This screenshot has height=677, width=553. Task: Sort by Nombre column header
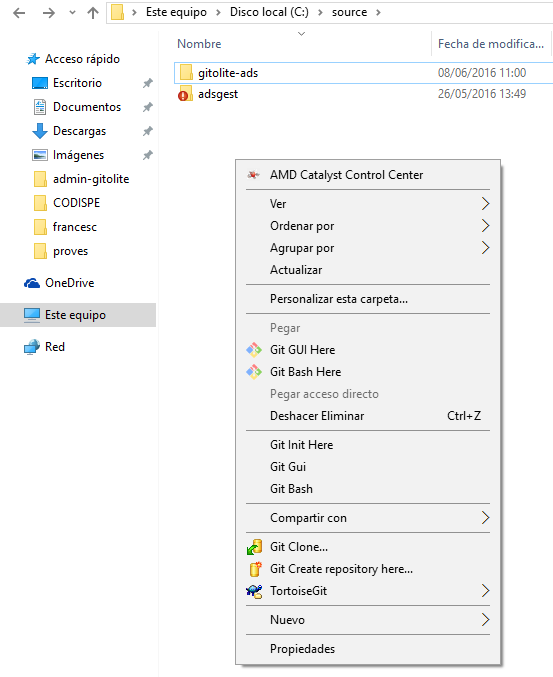[199, 44]
